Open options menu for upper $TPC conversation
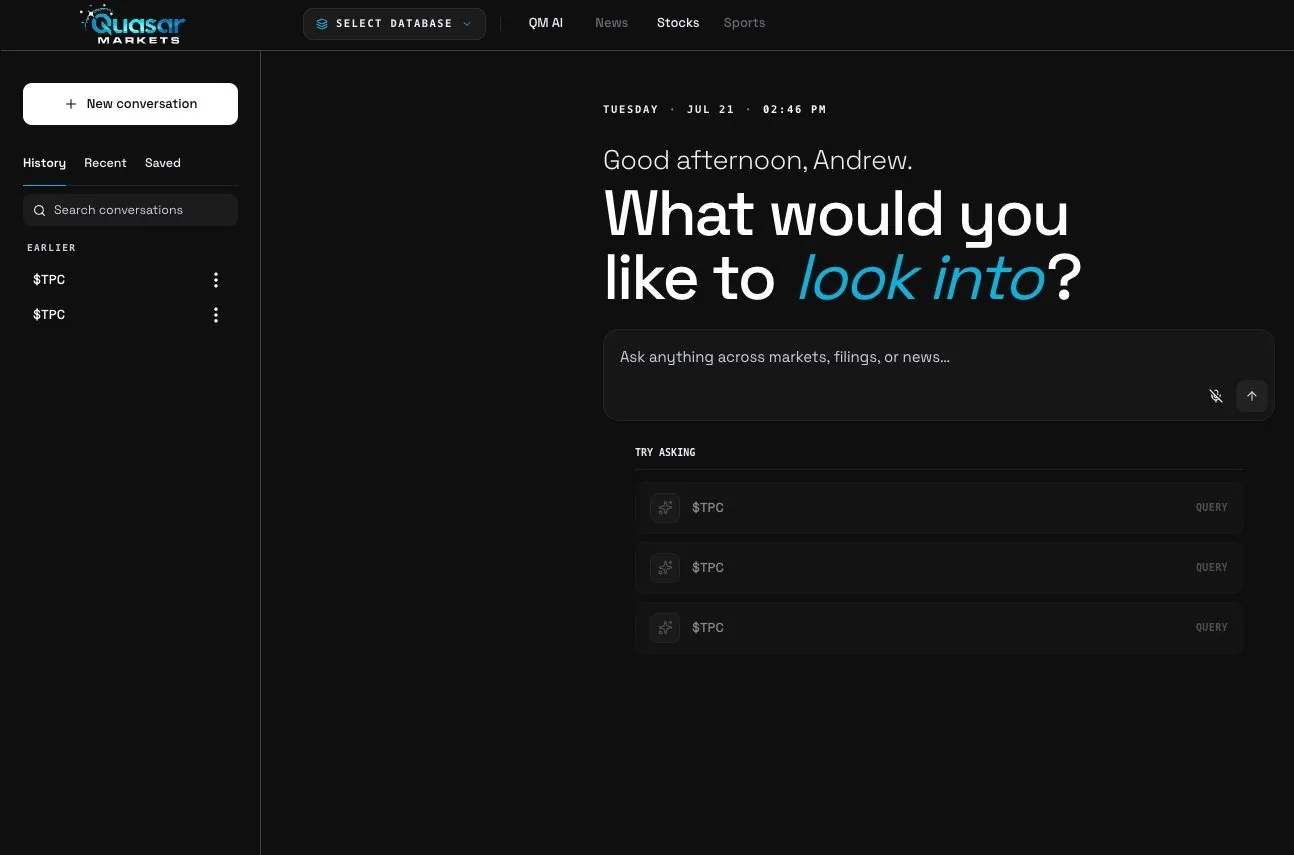This screenshot has height=855, width=1294. point(216,280)
